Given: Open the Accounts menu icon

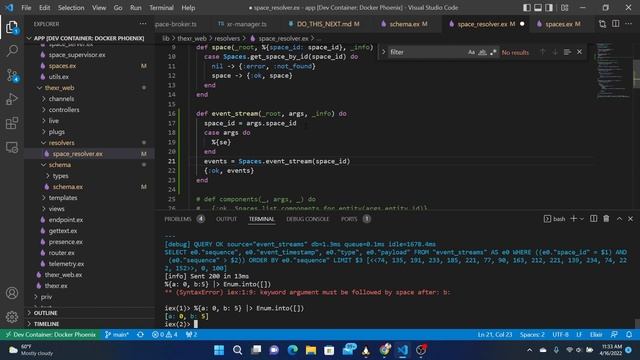Looking at the screenshot, I should 12,293.
